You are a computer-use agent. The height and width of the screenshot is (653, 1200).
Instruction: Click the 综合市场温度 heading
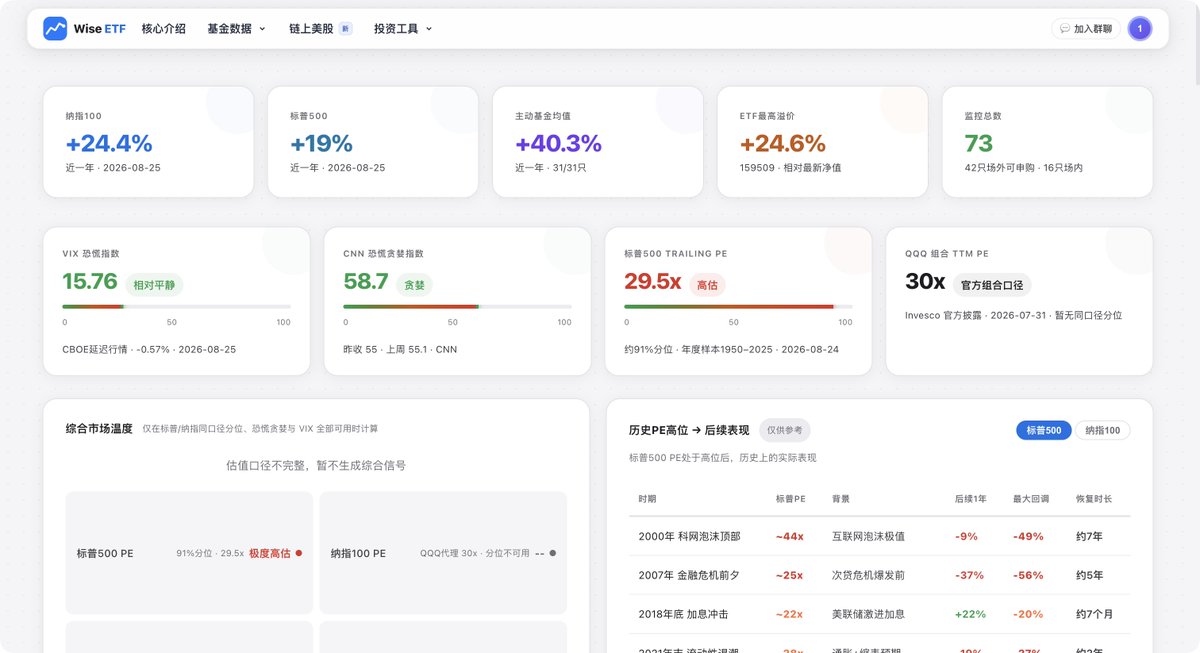99,428
